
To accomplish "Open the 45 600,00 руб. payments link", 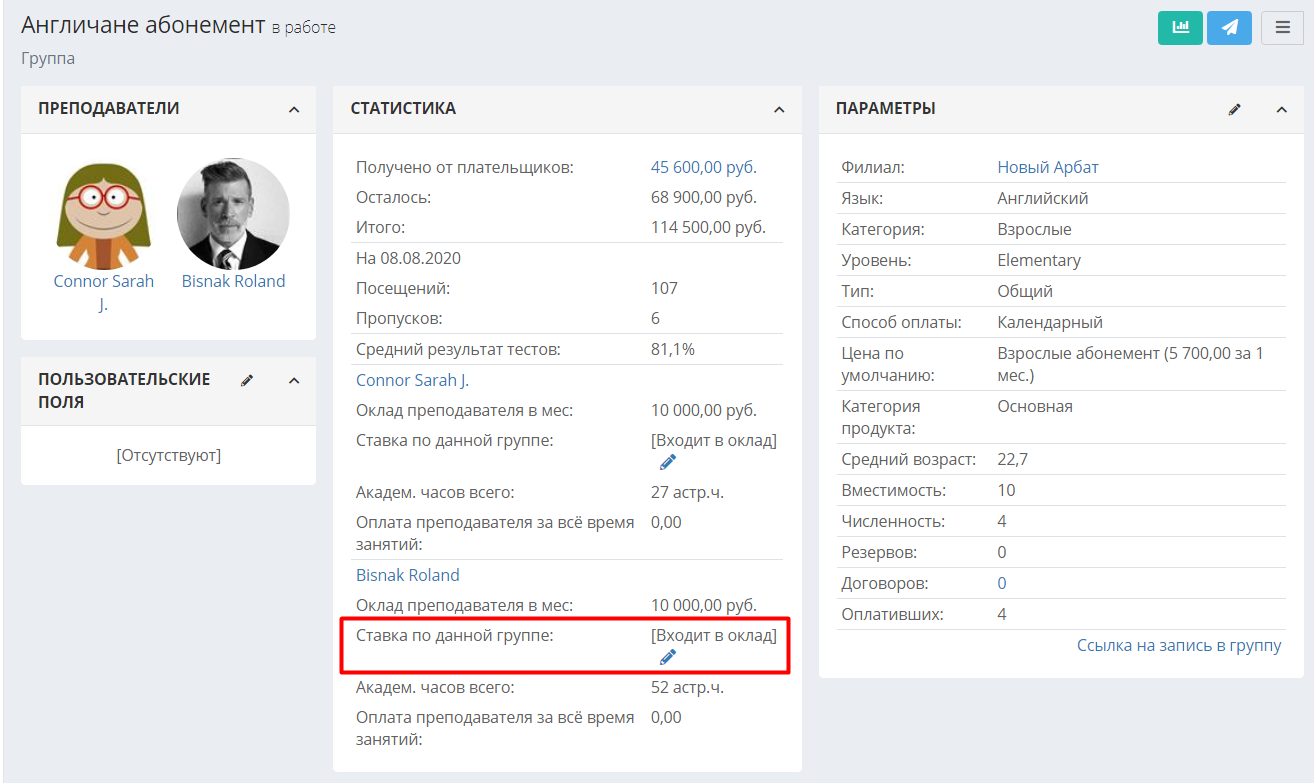I will point(704,167).
